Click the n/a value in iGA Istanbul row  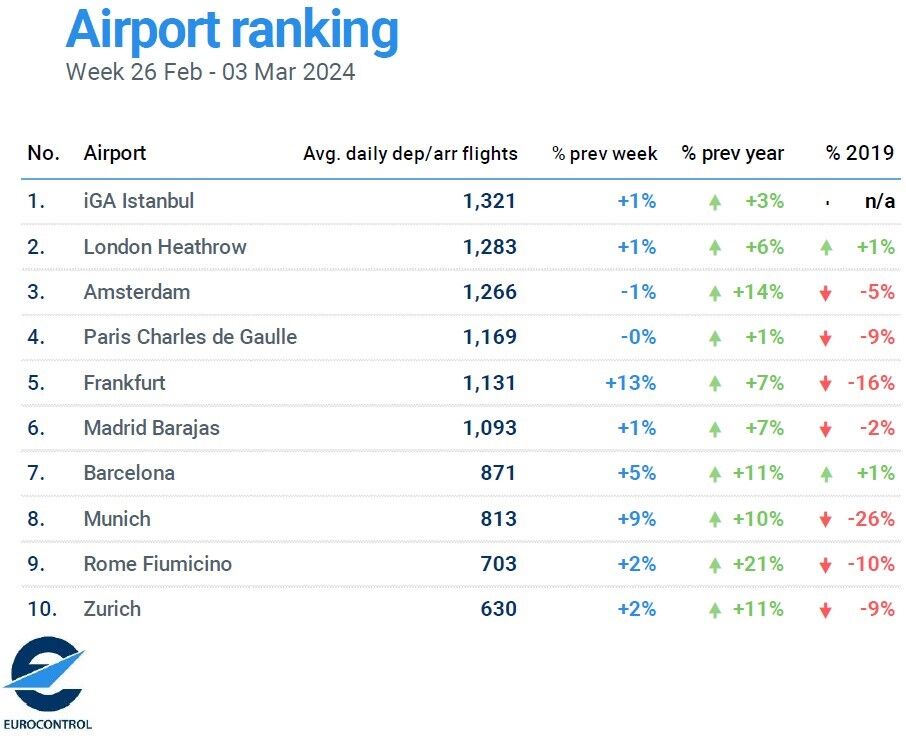[880, 201]
